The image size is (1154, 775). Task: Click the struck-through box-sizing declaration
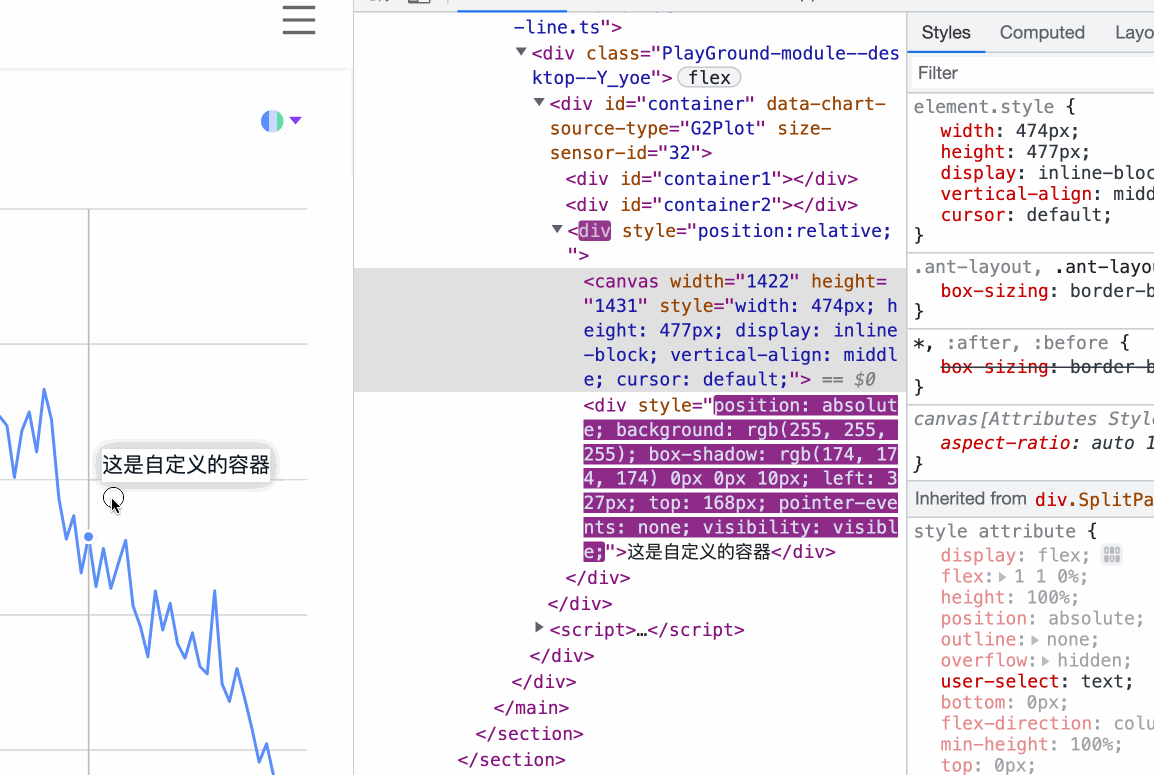coord(1047,367)
